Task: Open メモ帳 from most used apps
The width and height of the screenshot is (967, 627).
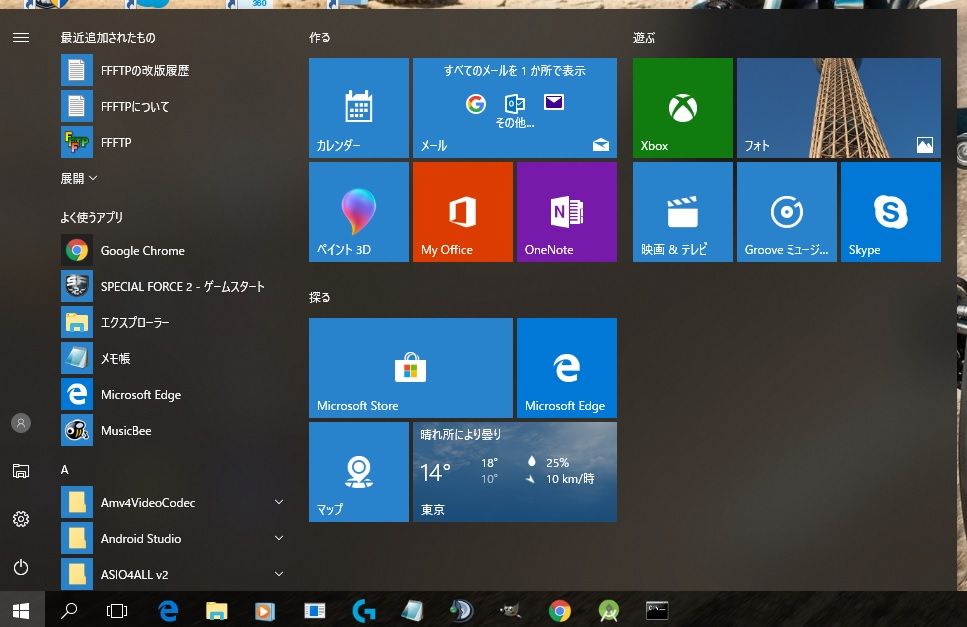Action: 173,358
